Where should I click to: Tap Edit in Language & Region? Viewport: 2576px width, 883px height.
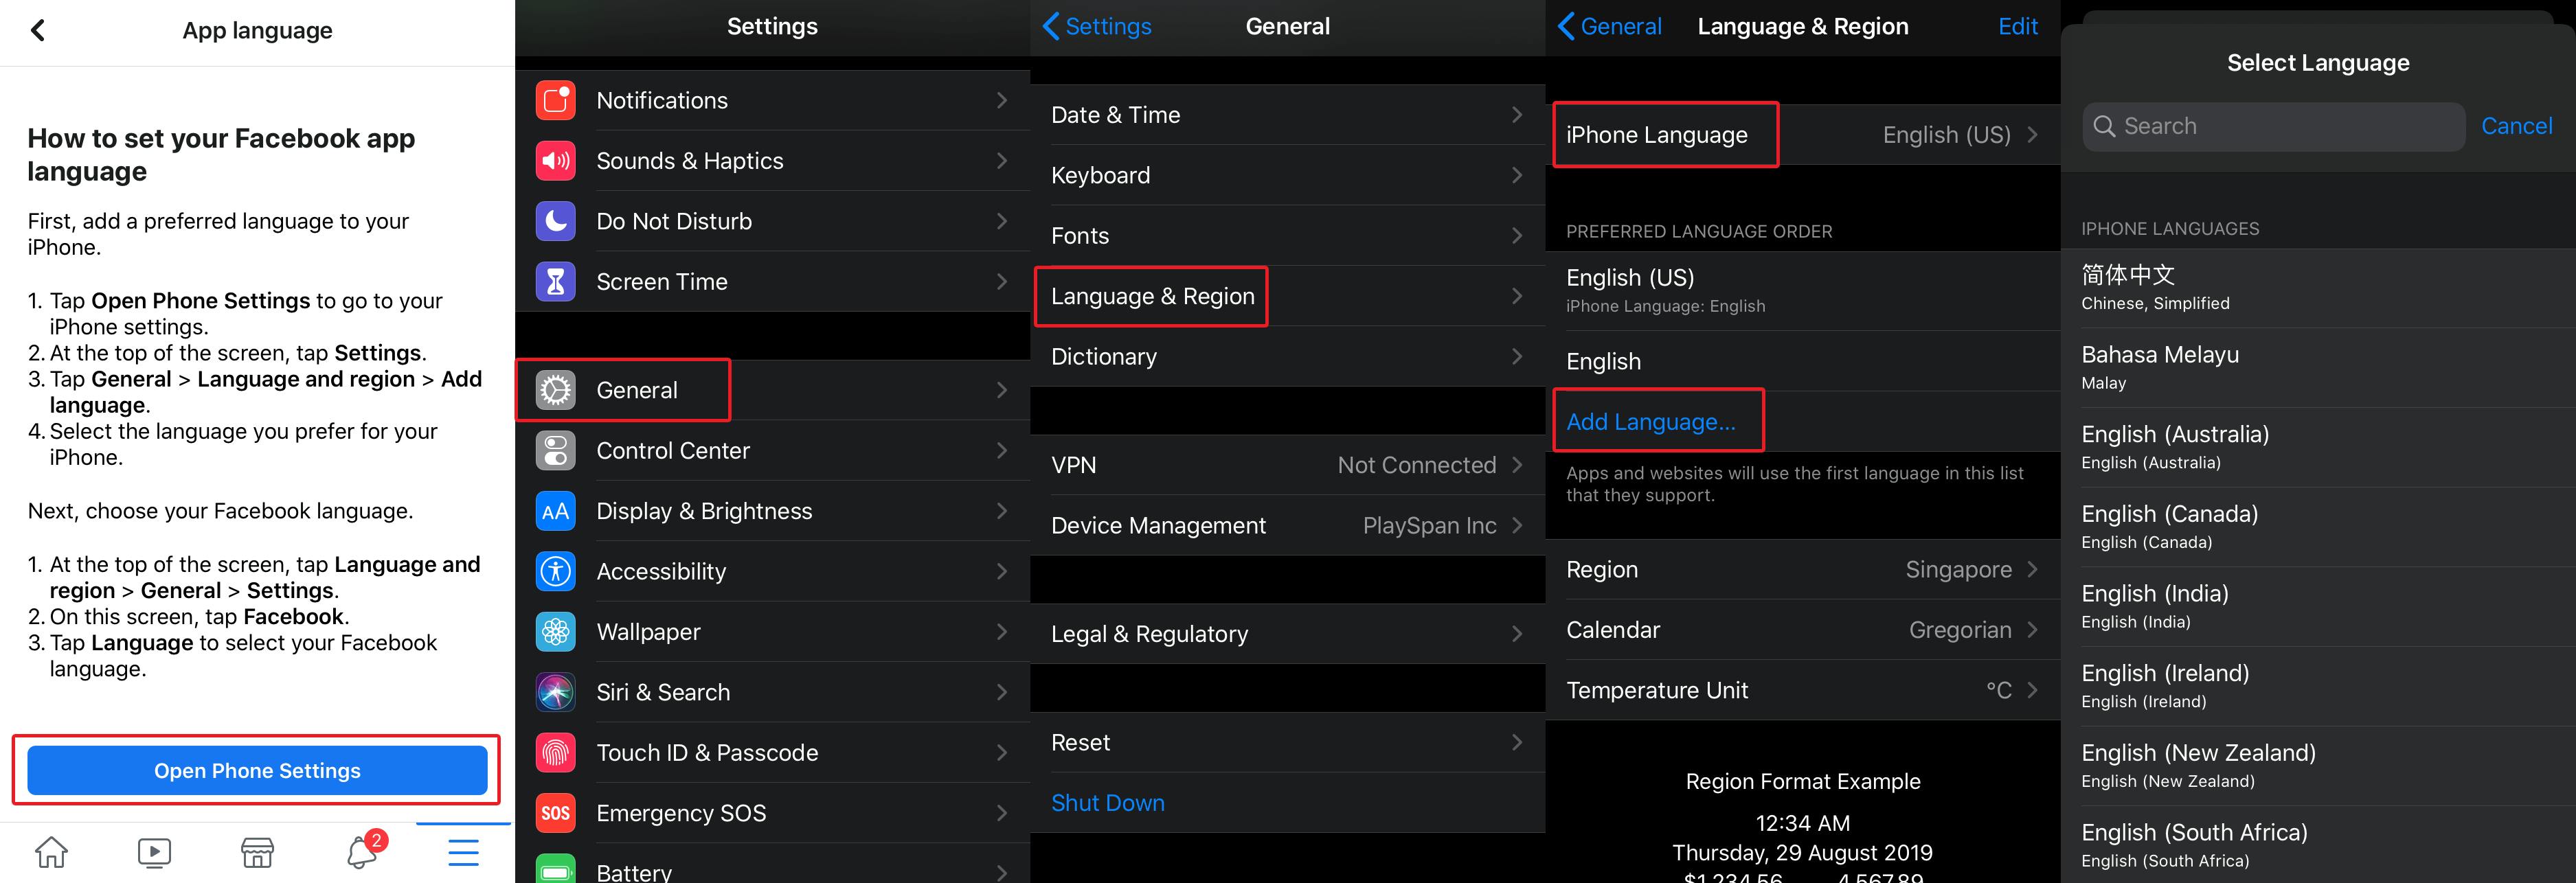coord(2017,27)
